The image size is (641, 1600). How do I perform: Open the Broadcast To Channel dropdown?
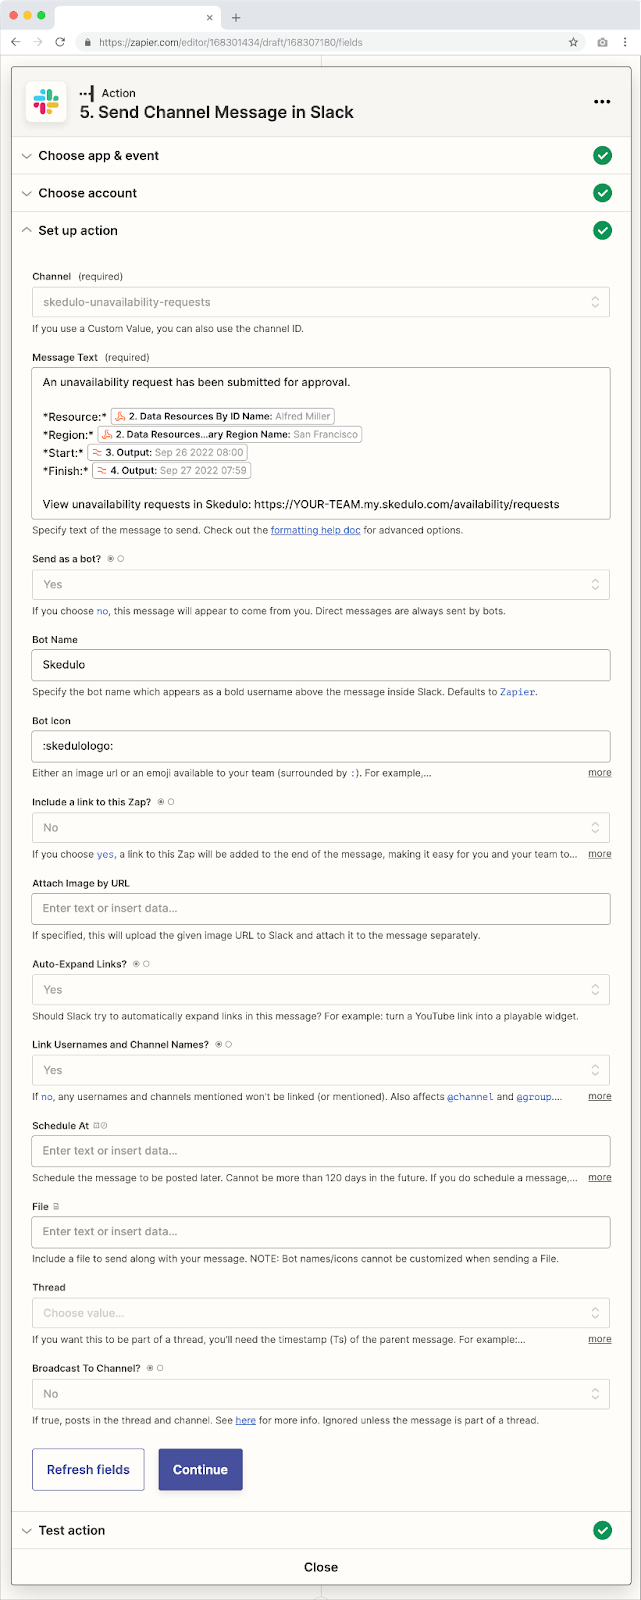tap(321, 1394)
